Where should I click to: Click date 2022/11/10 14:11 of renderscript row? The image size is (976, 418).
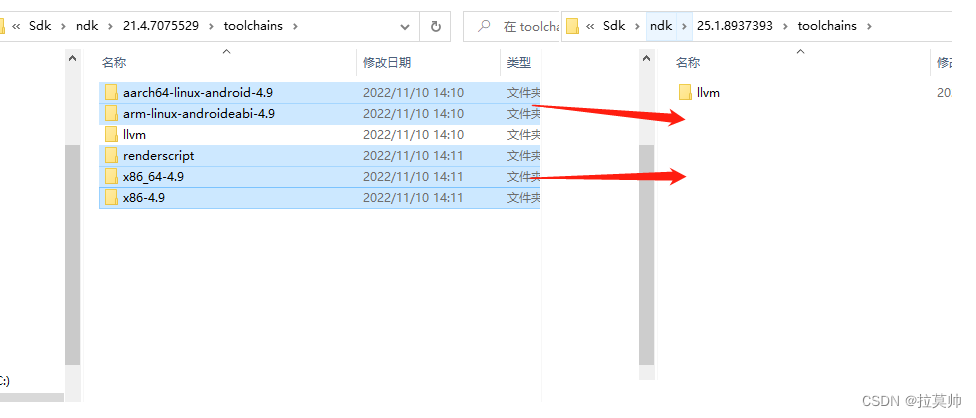(413, 156)
